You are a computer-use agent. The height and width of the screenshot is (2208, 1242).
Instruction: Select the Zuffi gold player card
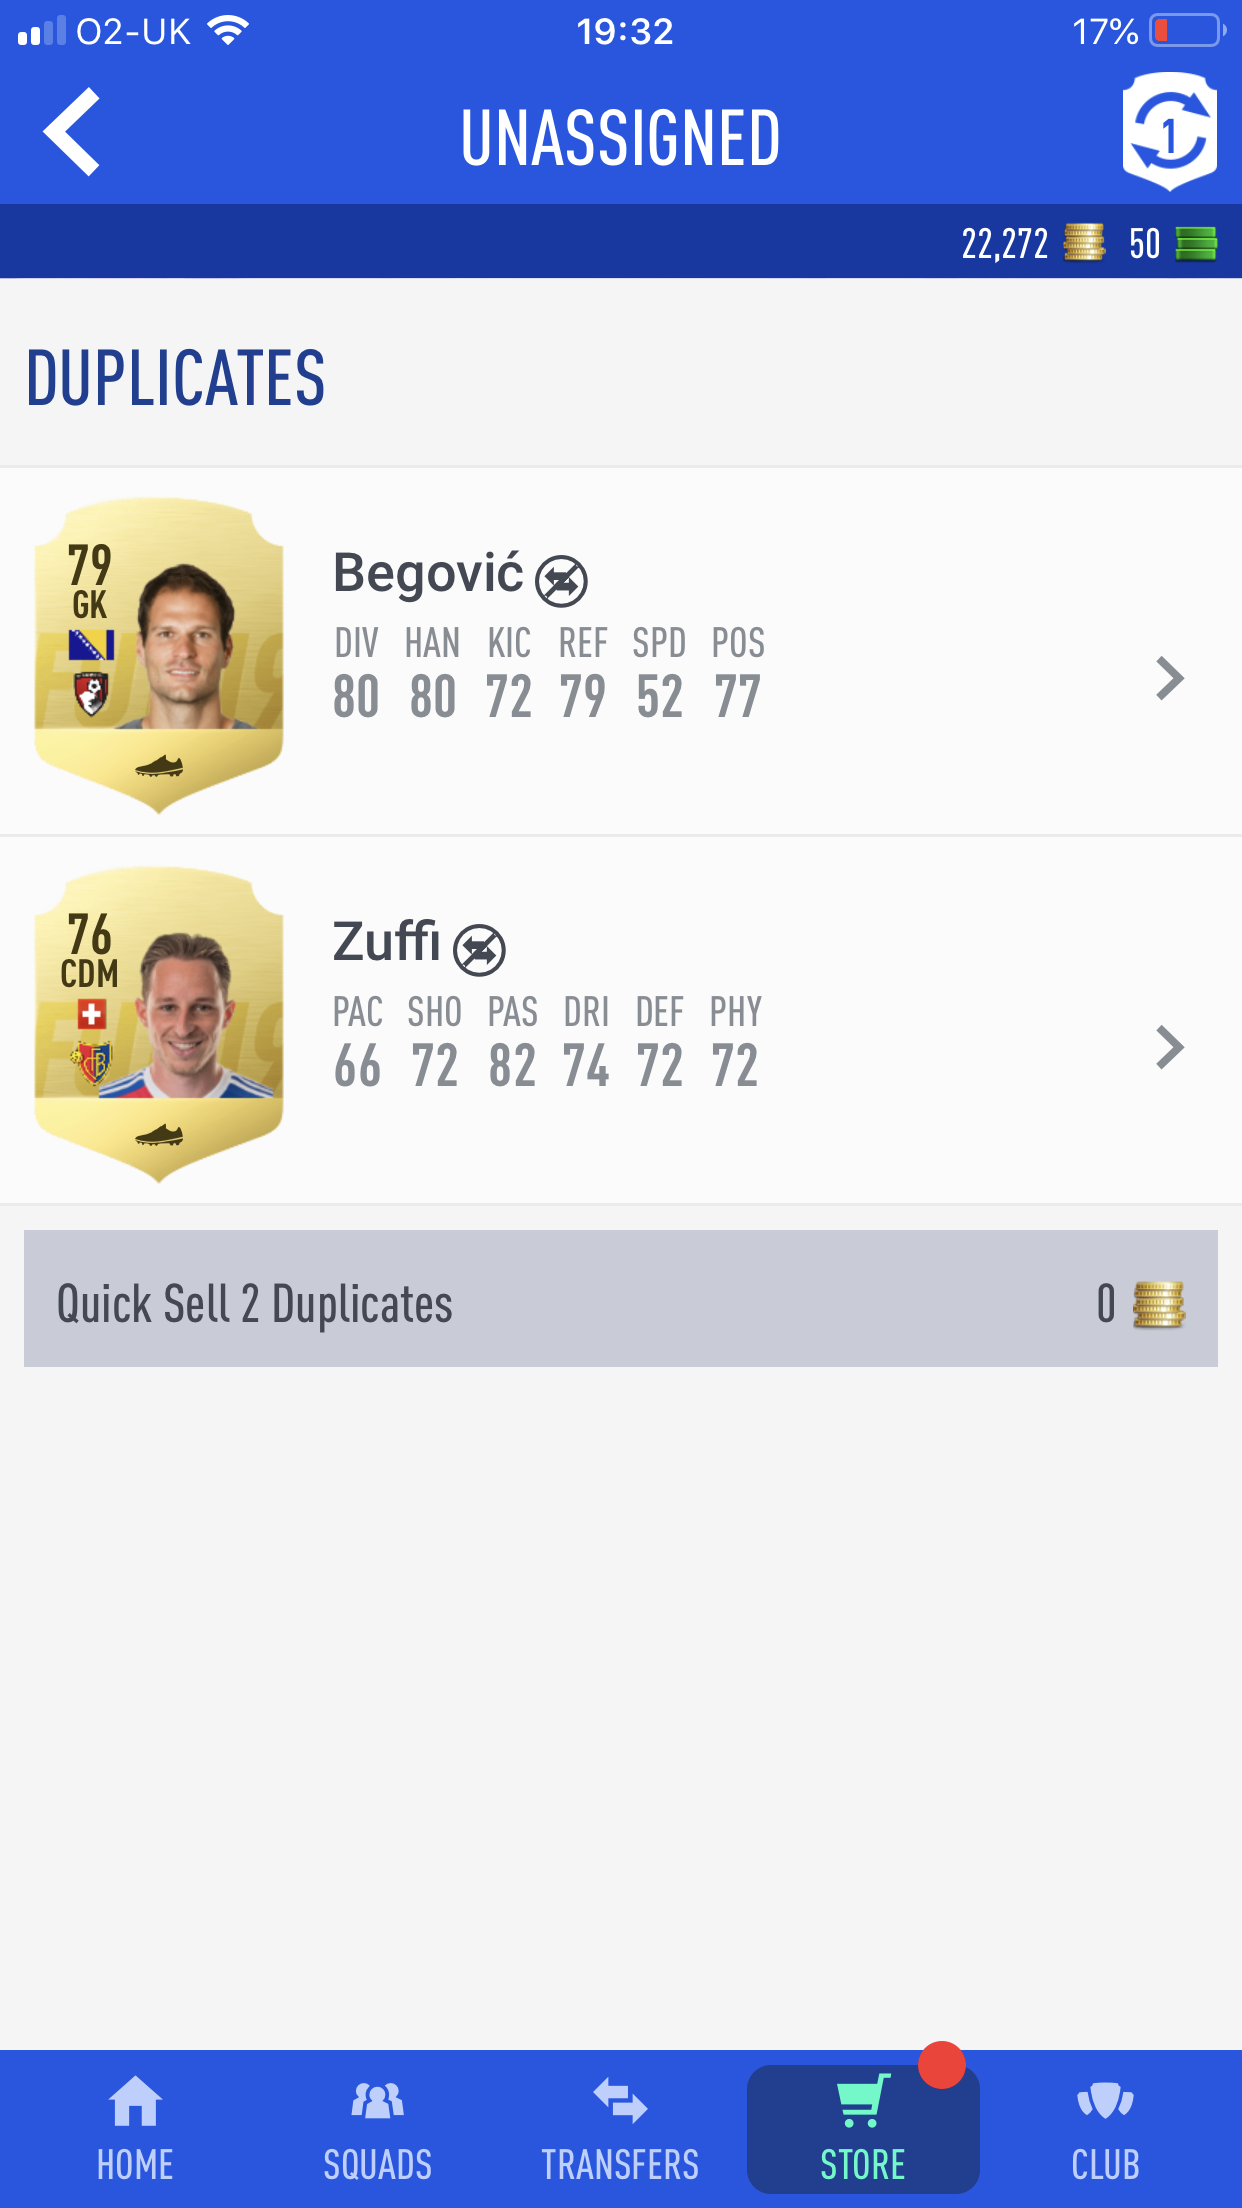tap(159, 1024)
